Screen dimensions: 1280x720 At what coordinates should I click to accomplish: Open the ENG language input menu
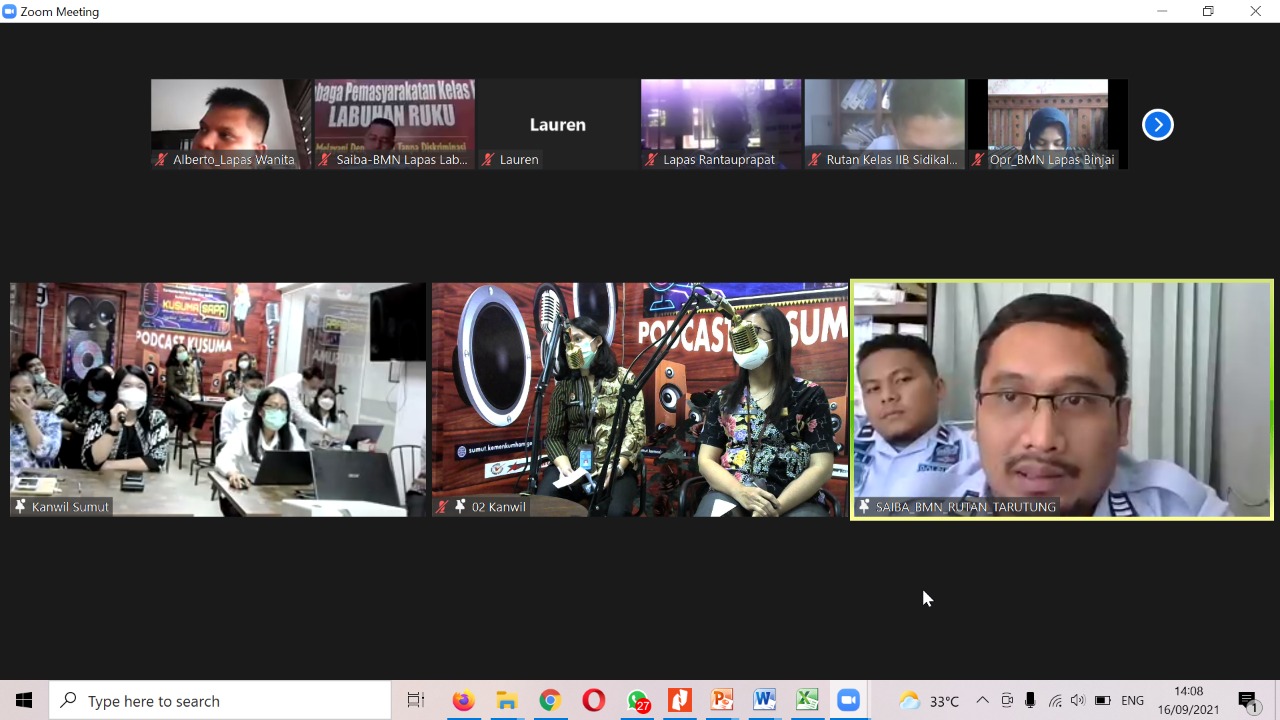(1132, 700)
